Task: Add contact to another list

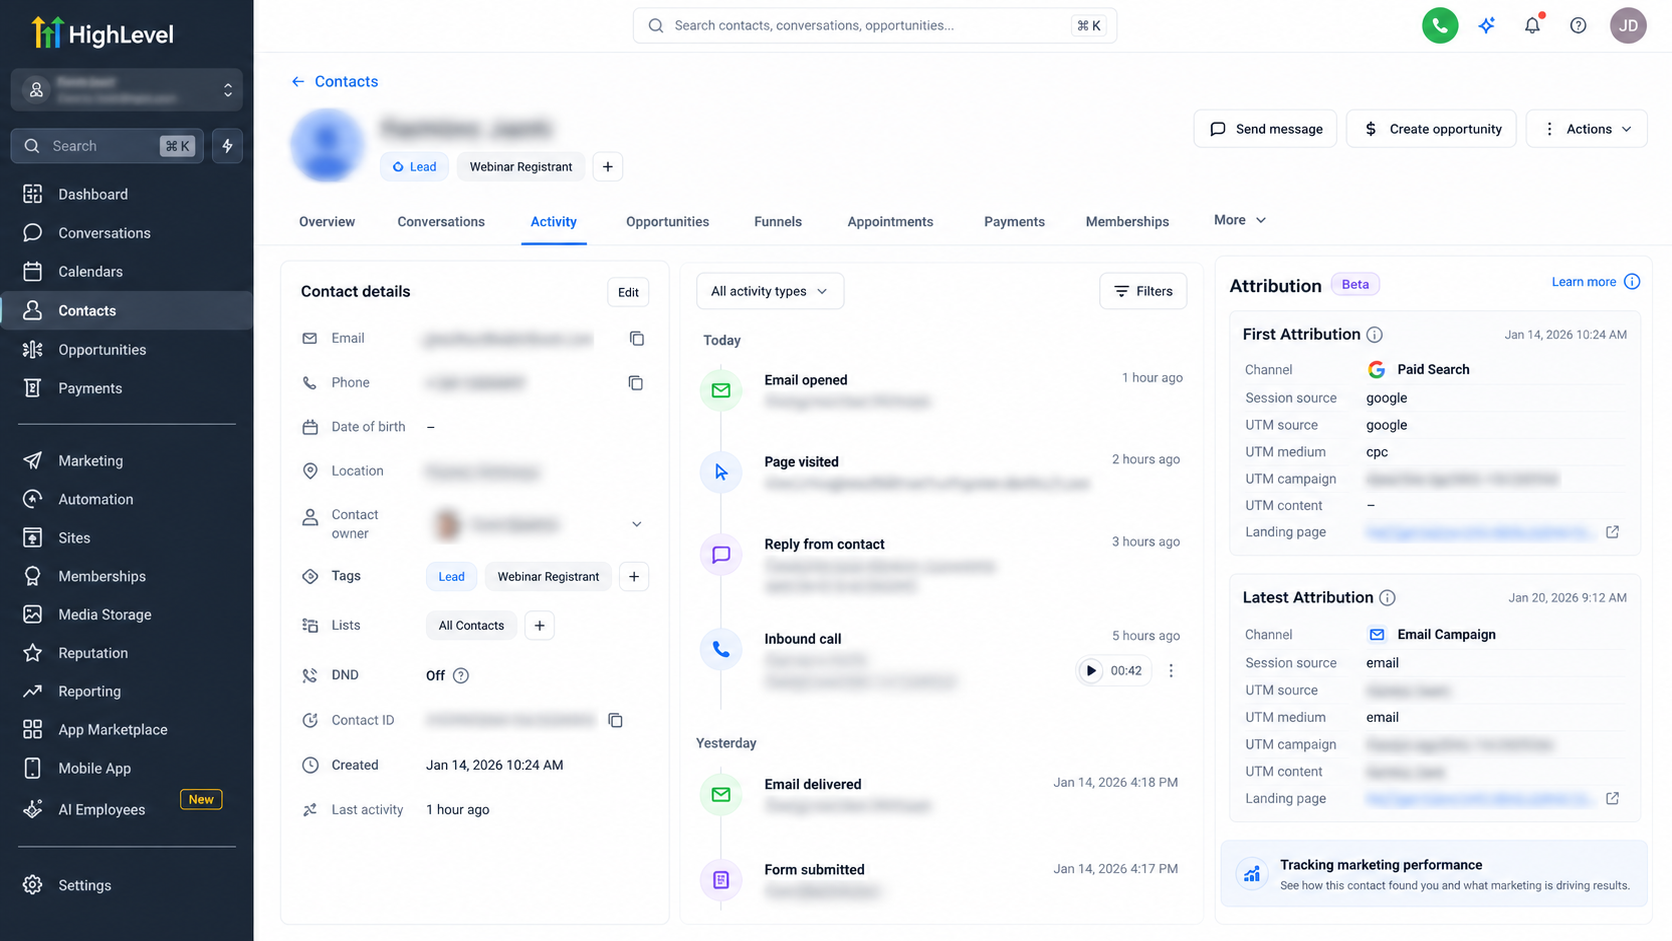Action: click(x=540, y=626)
